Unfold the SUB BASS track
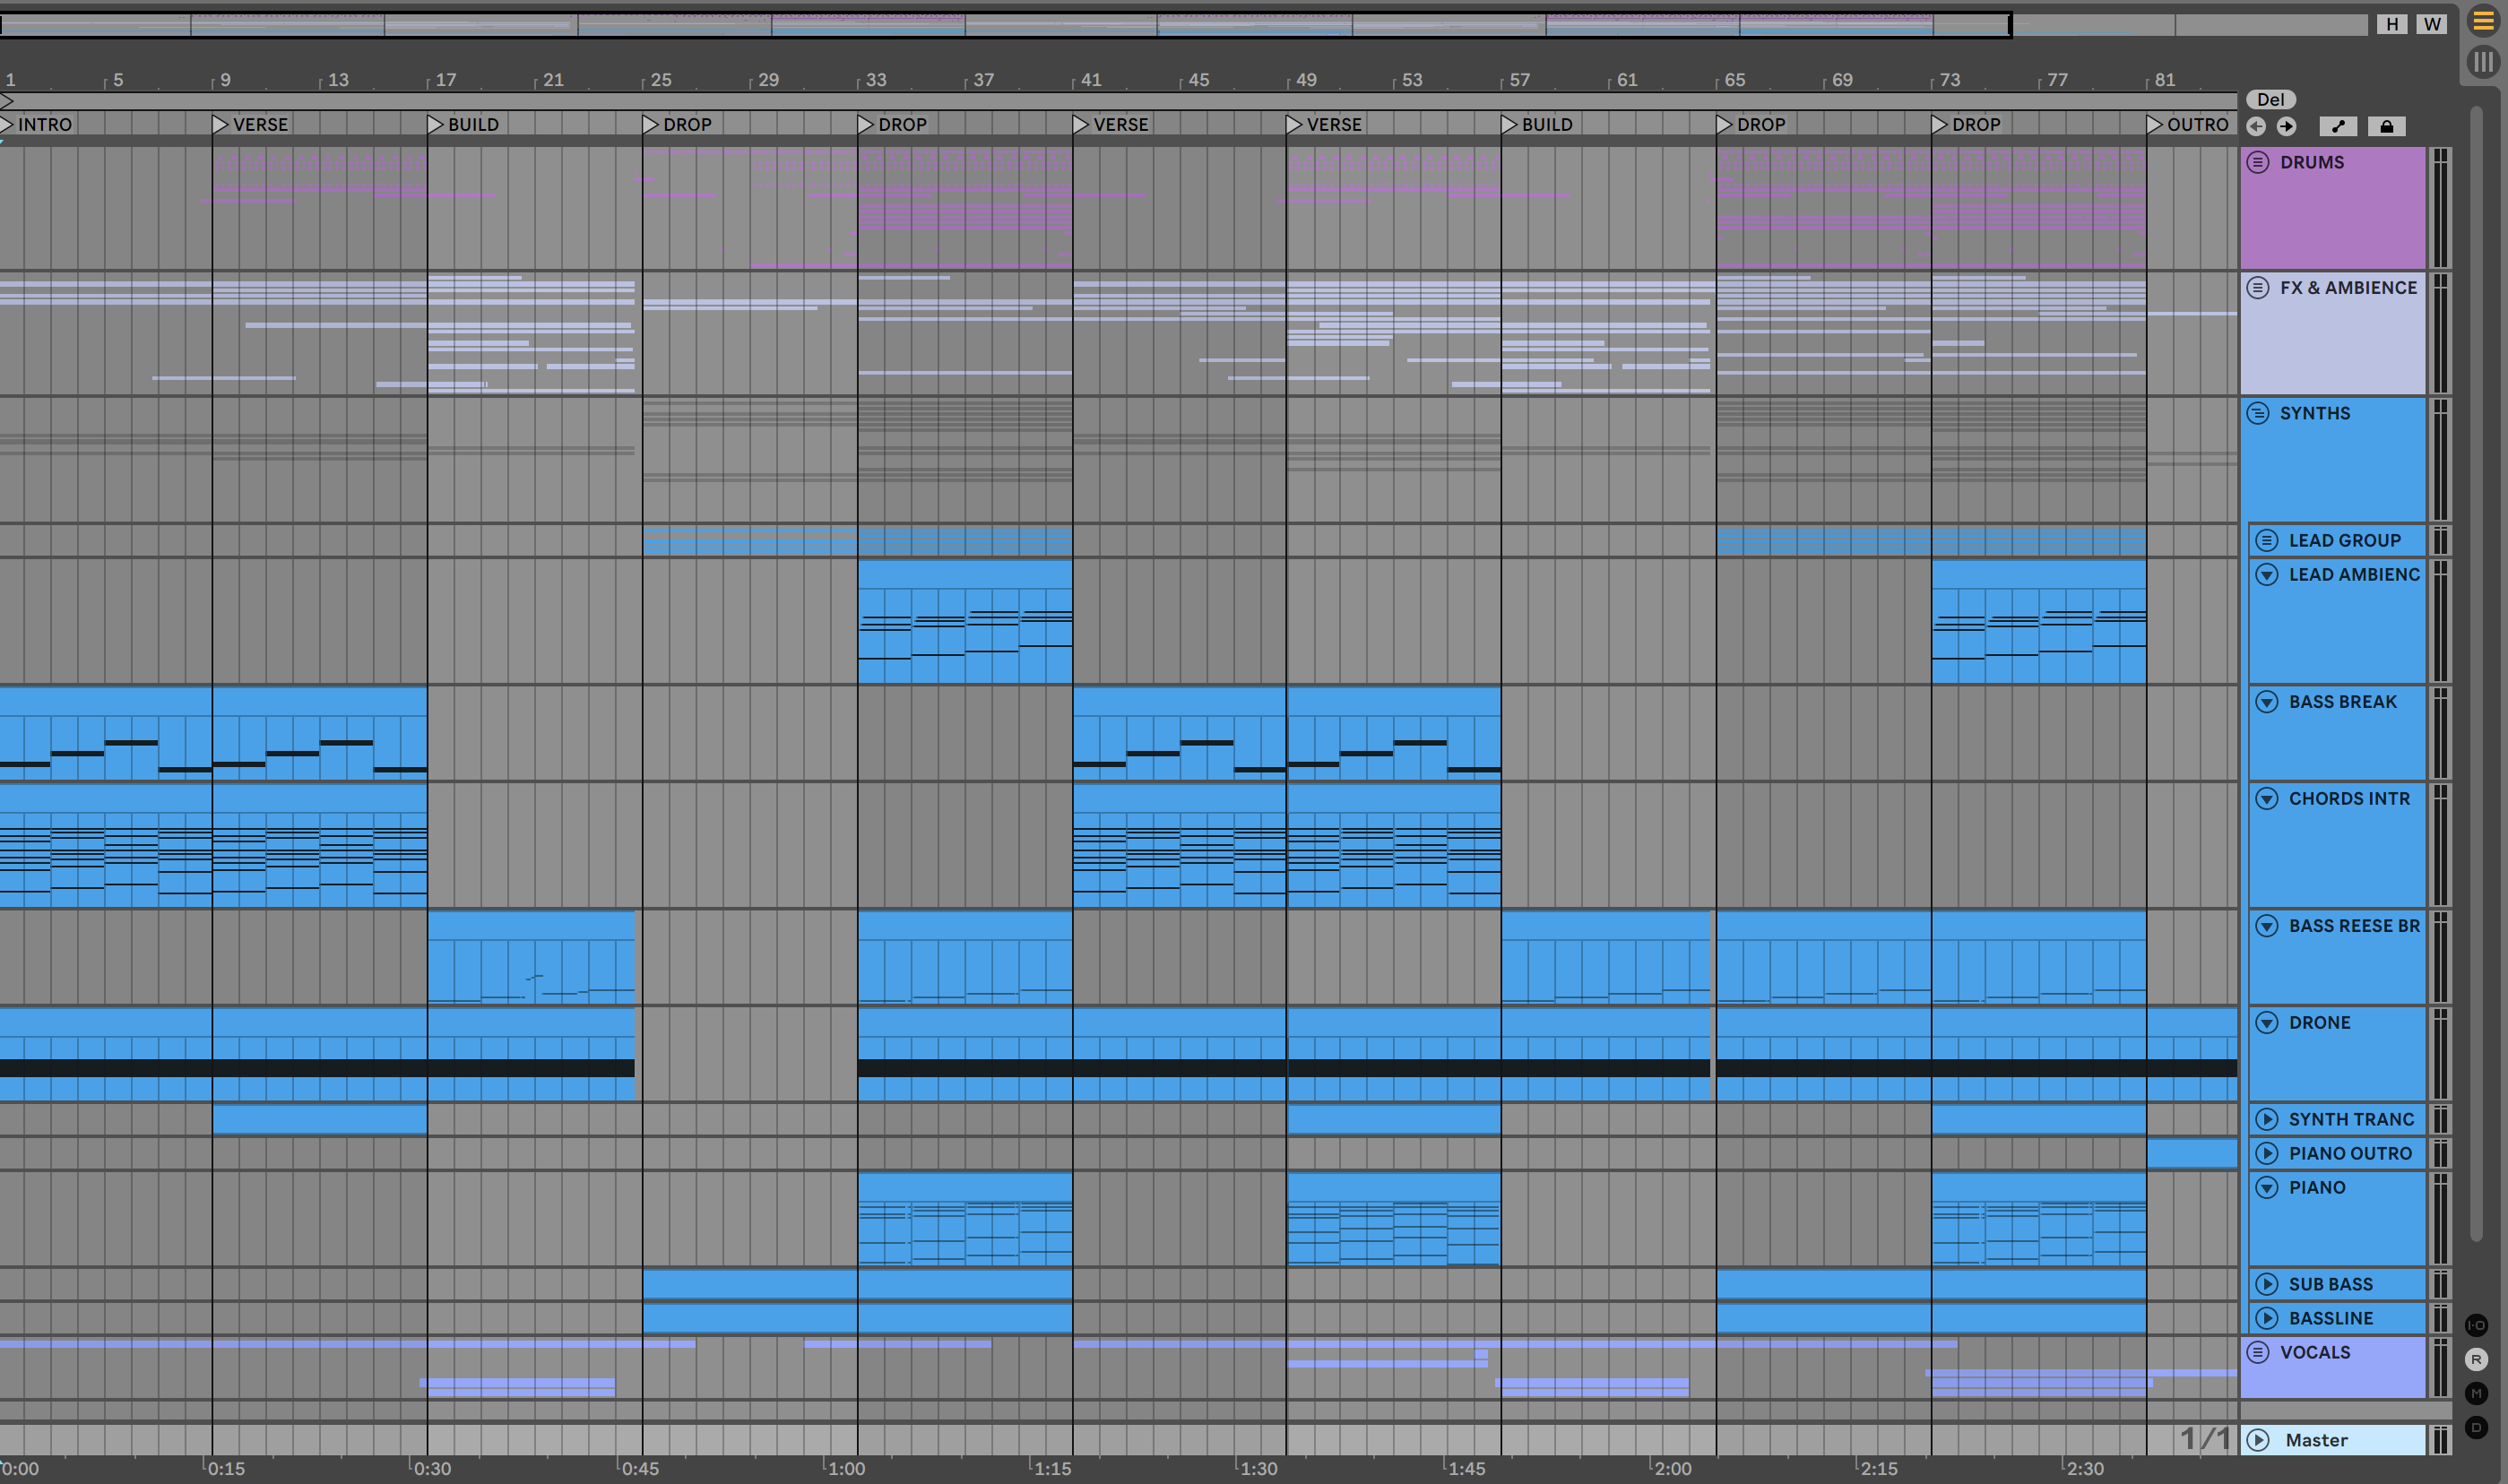The width and height of the screenshot is (2508, 1484). click(2267, 1284)
